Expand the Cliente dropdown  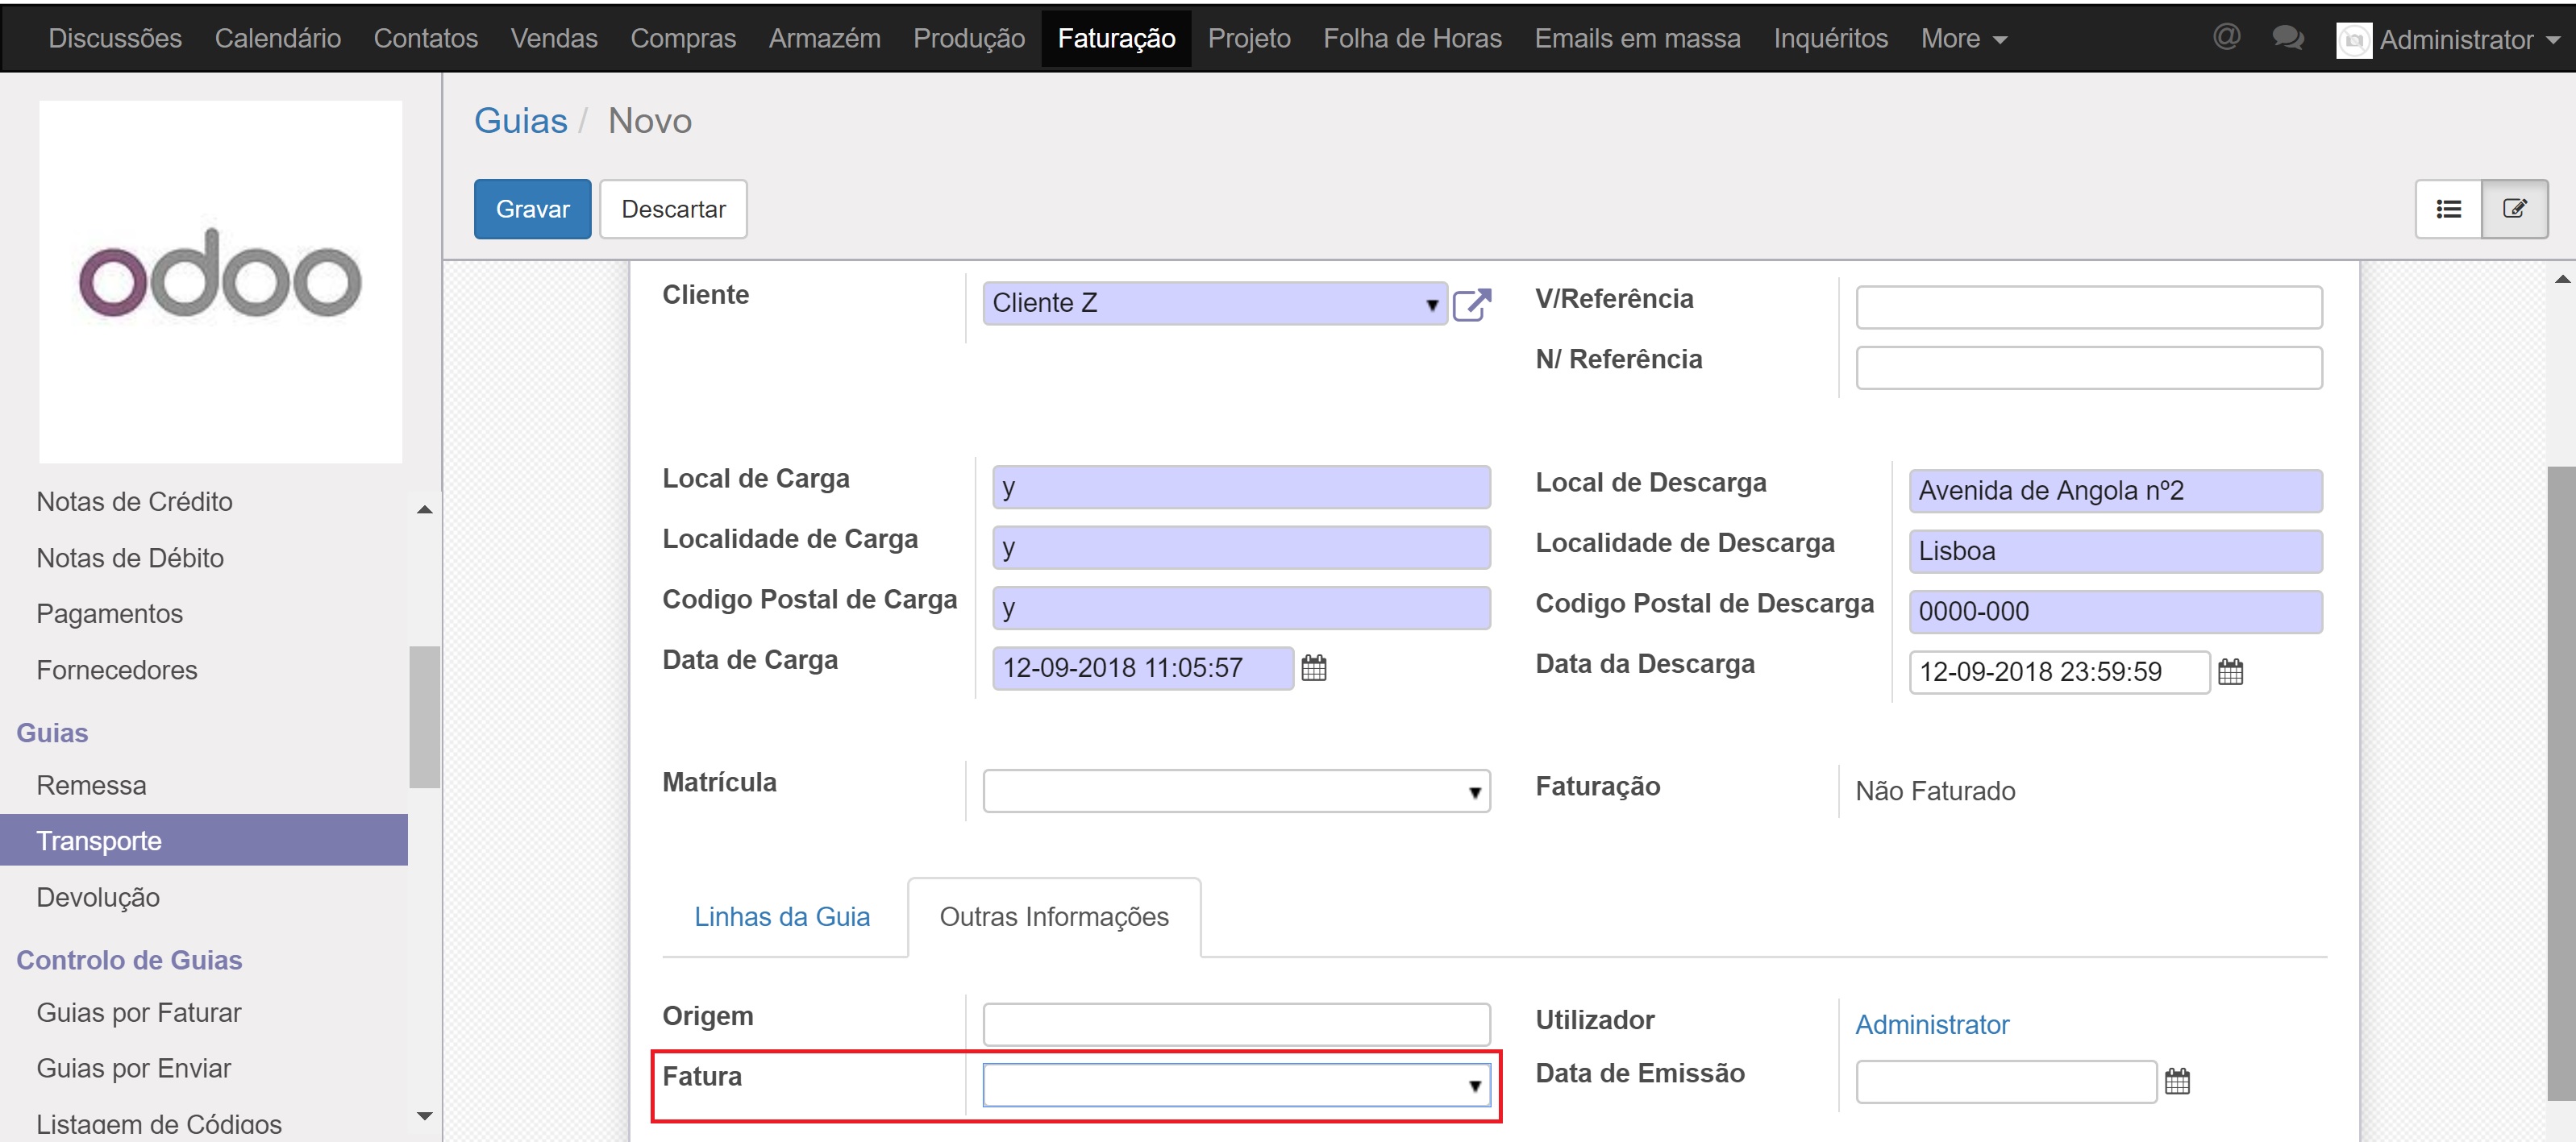tap(1432, 305)
